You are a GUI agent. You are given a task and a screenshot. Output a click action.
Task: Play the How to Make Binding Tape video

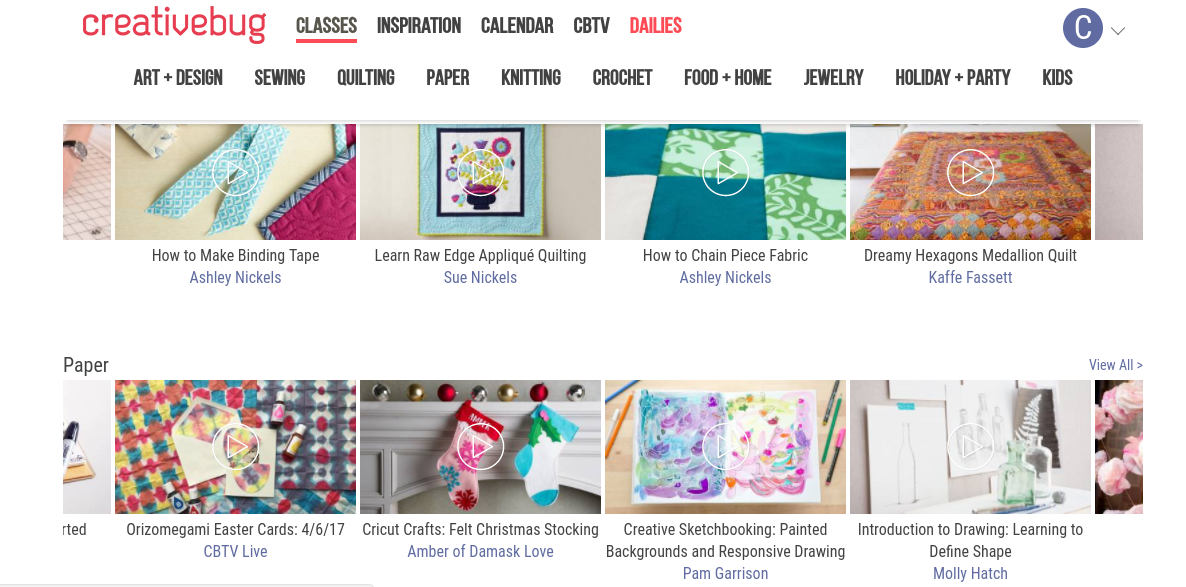click(x=236, y=173)
